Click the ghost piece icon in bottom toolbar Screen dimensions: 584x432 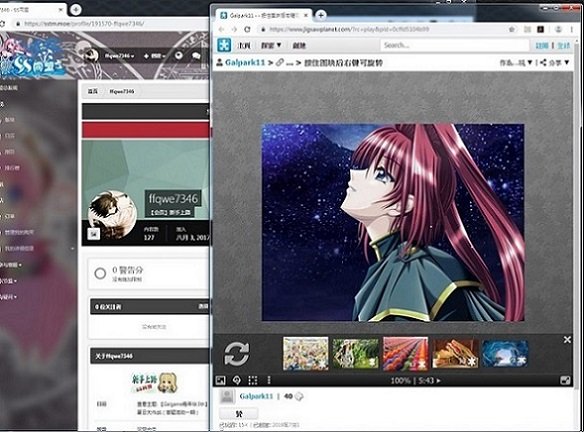[x=237, y=380]
